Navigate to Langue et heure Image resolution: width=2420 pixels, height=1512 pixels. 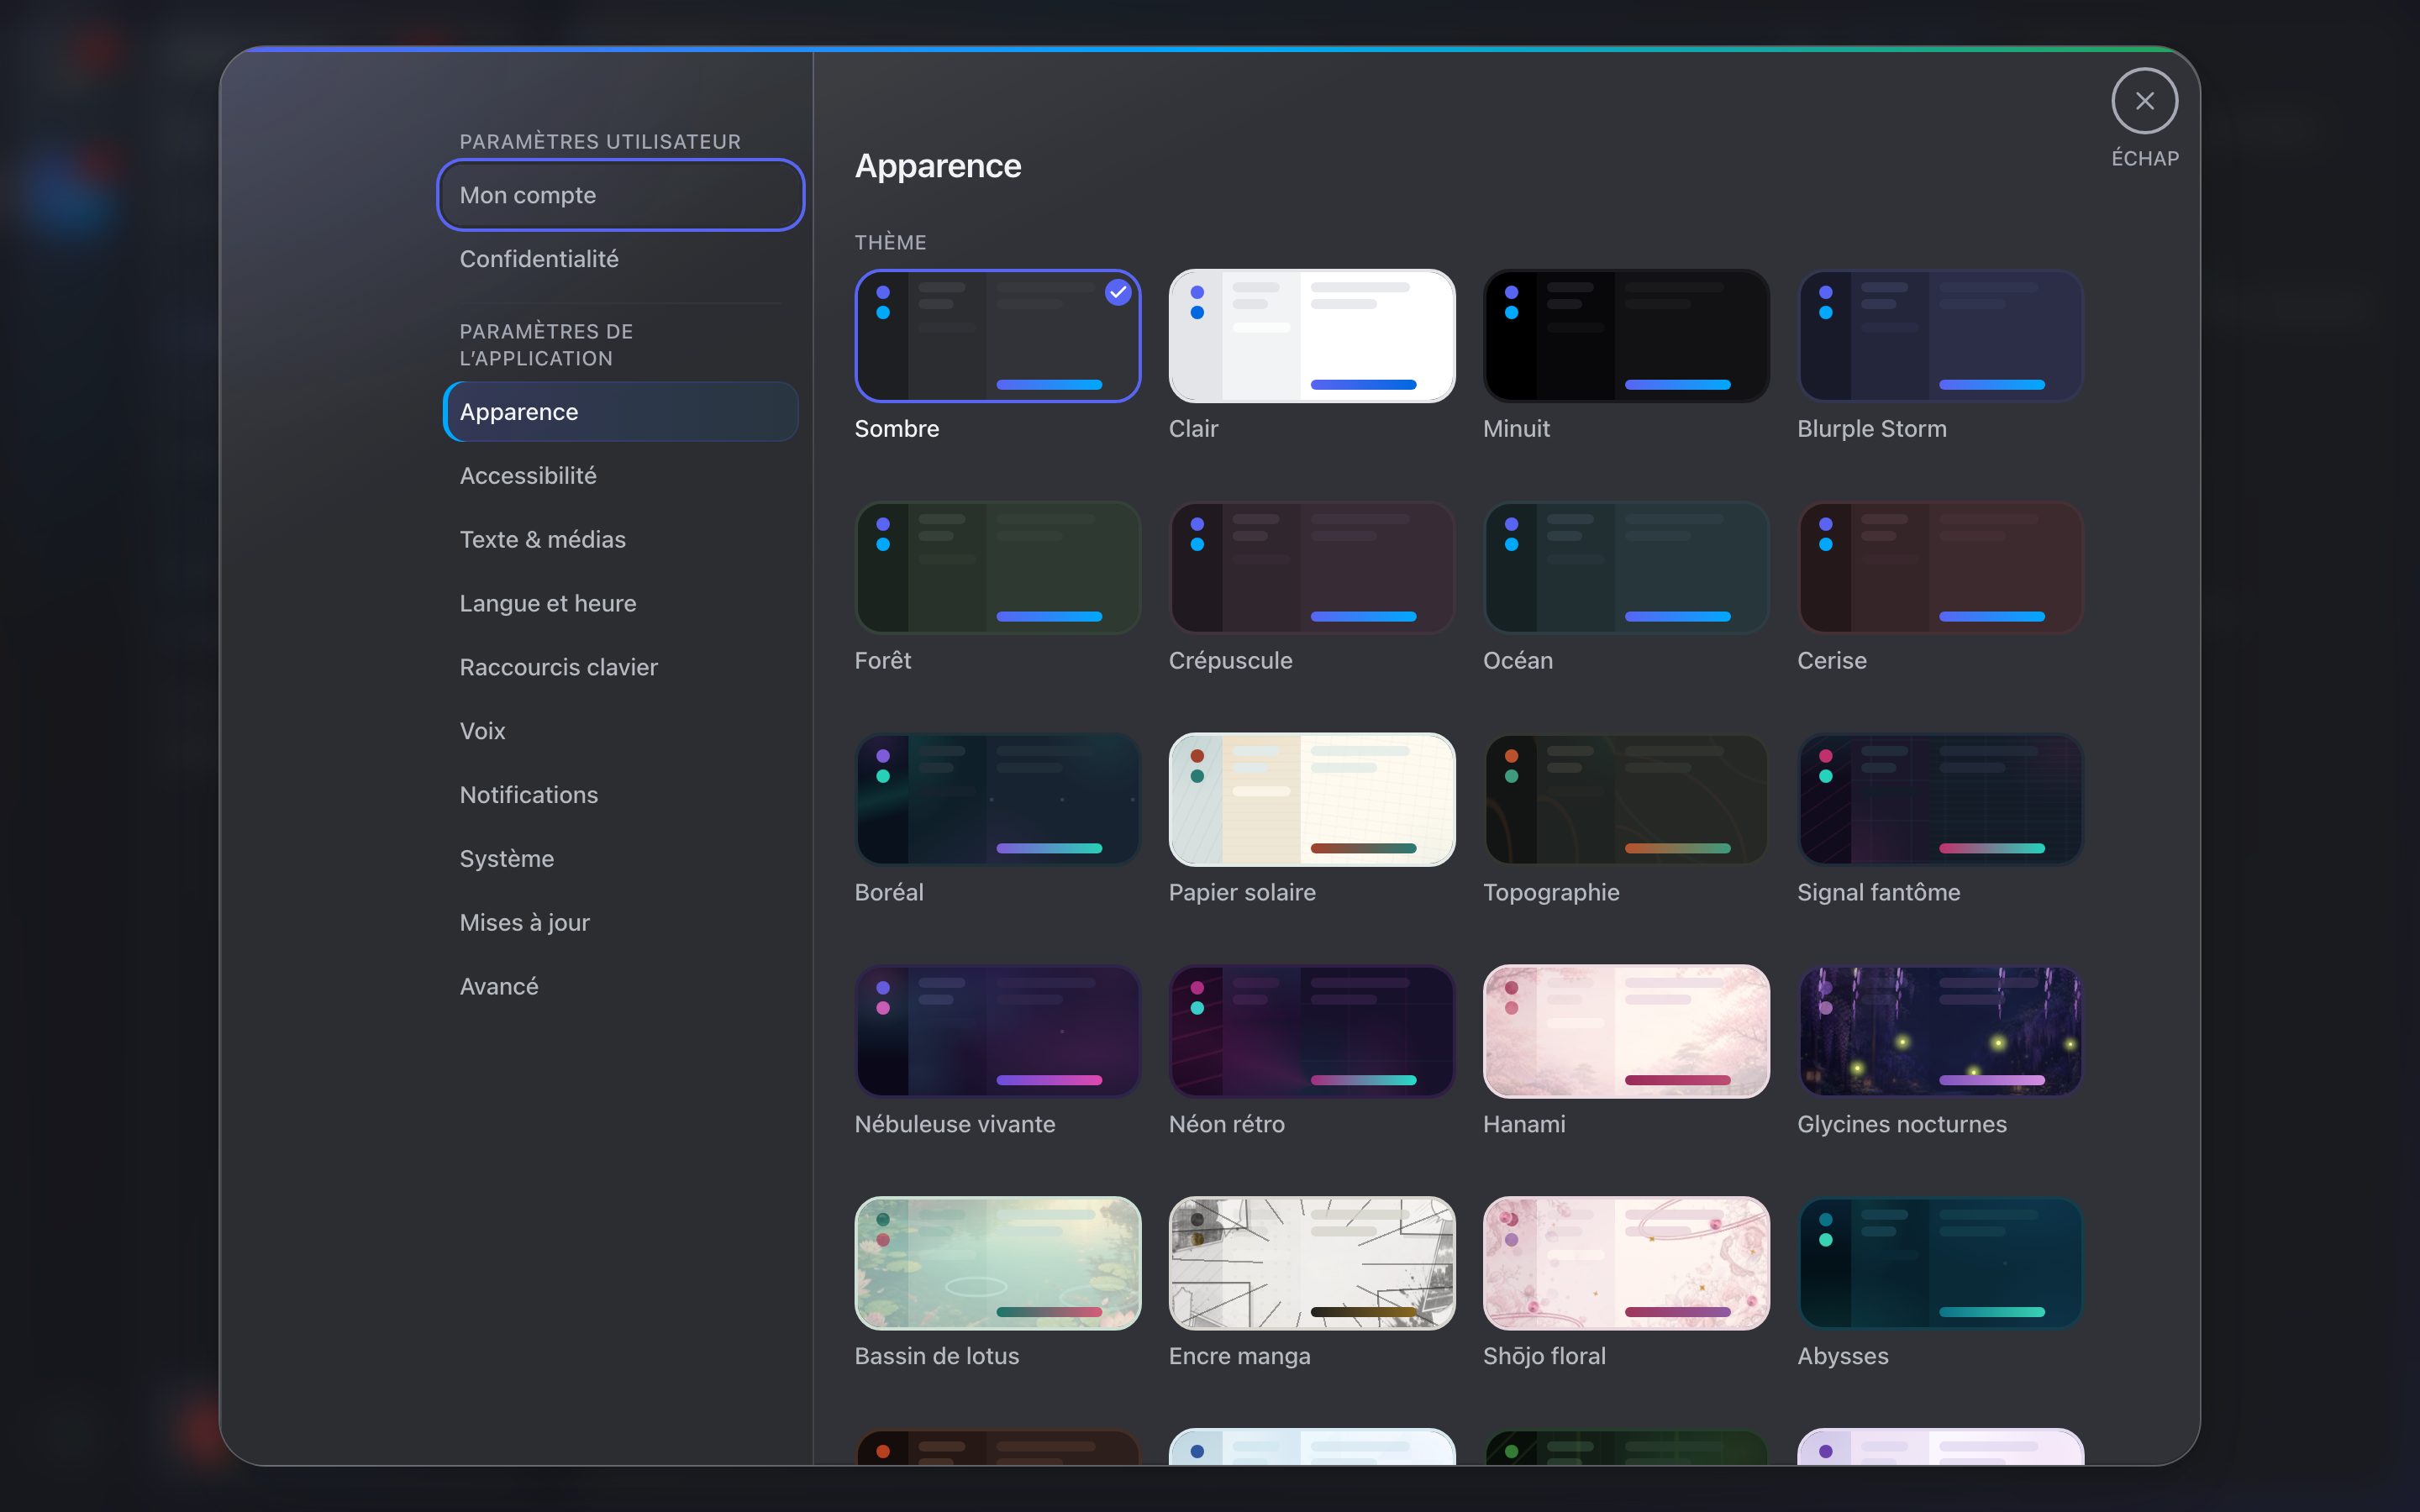[x=620, y=604]
